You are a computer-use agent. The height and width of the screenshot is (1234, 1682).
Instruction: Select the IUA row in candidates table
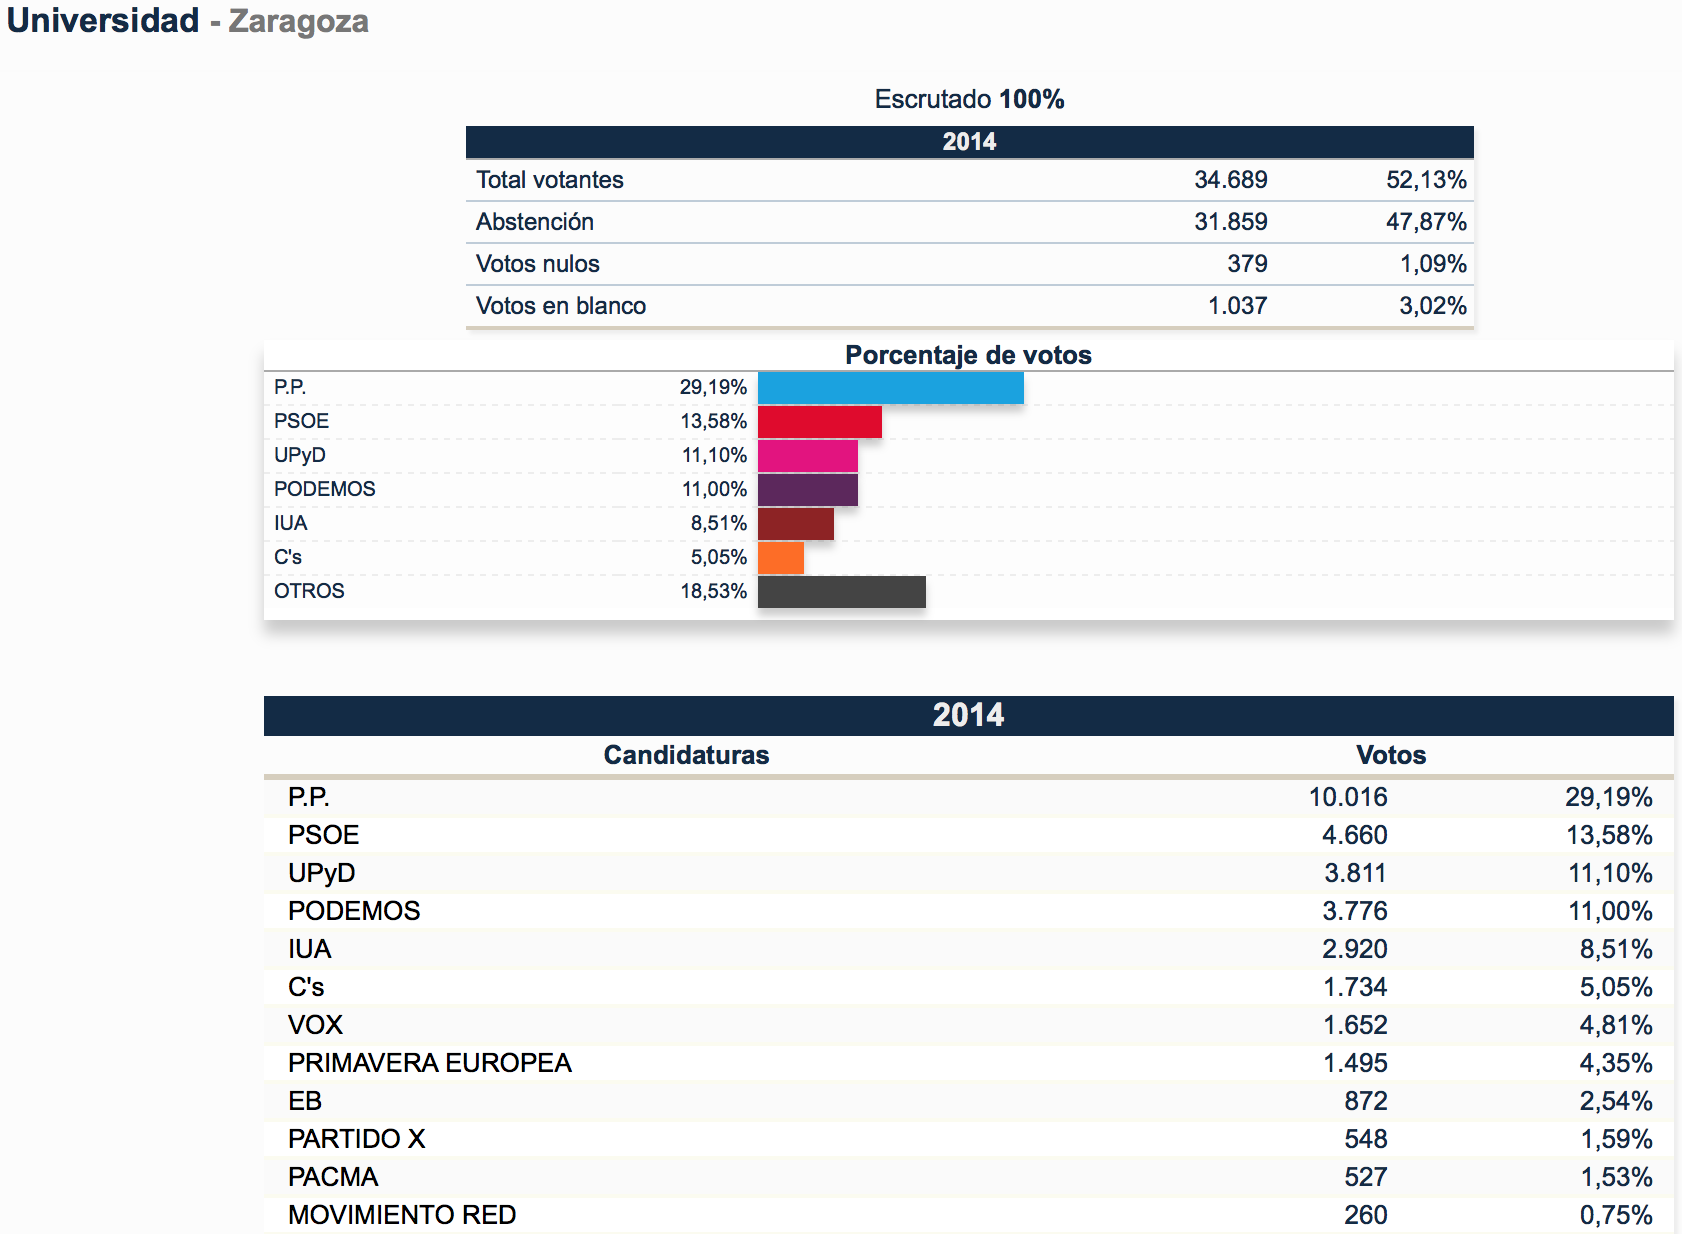click(968, 949)
